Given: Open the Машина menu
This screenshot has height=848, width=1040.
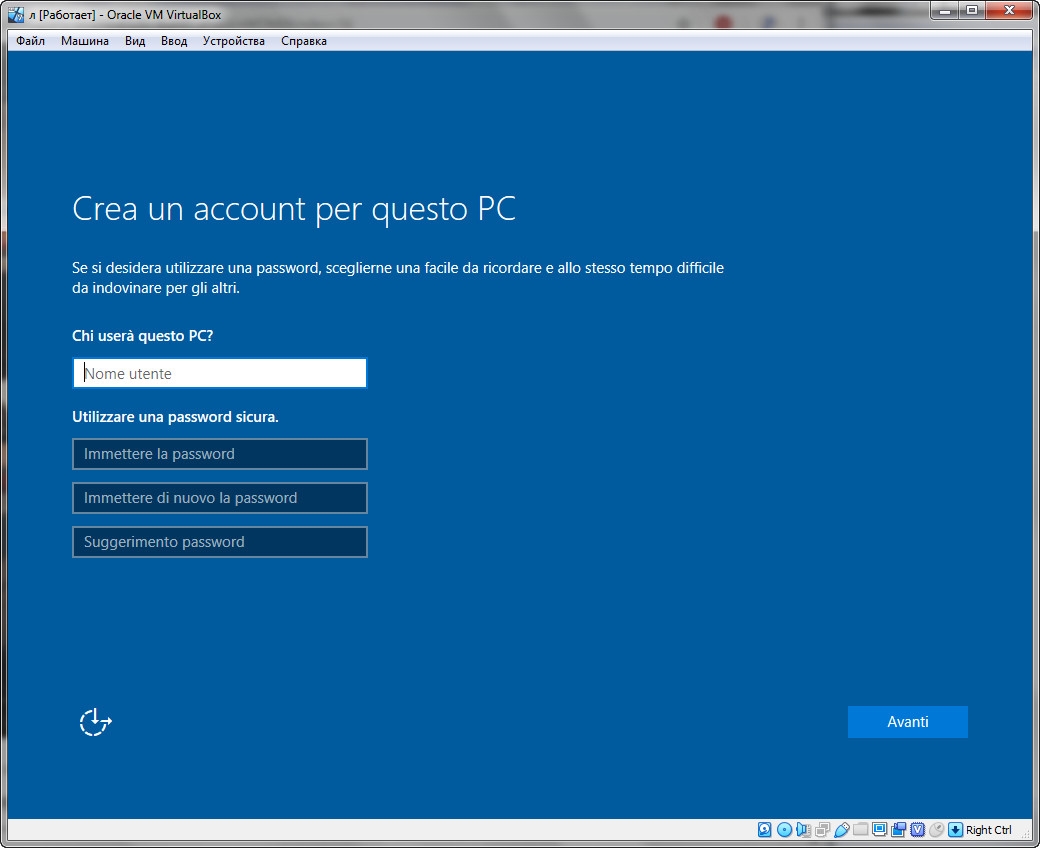Looking at the screenshot, I should tap(85, 41).
